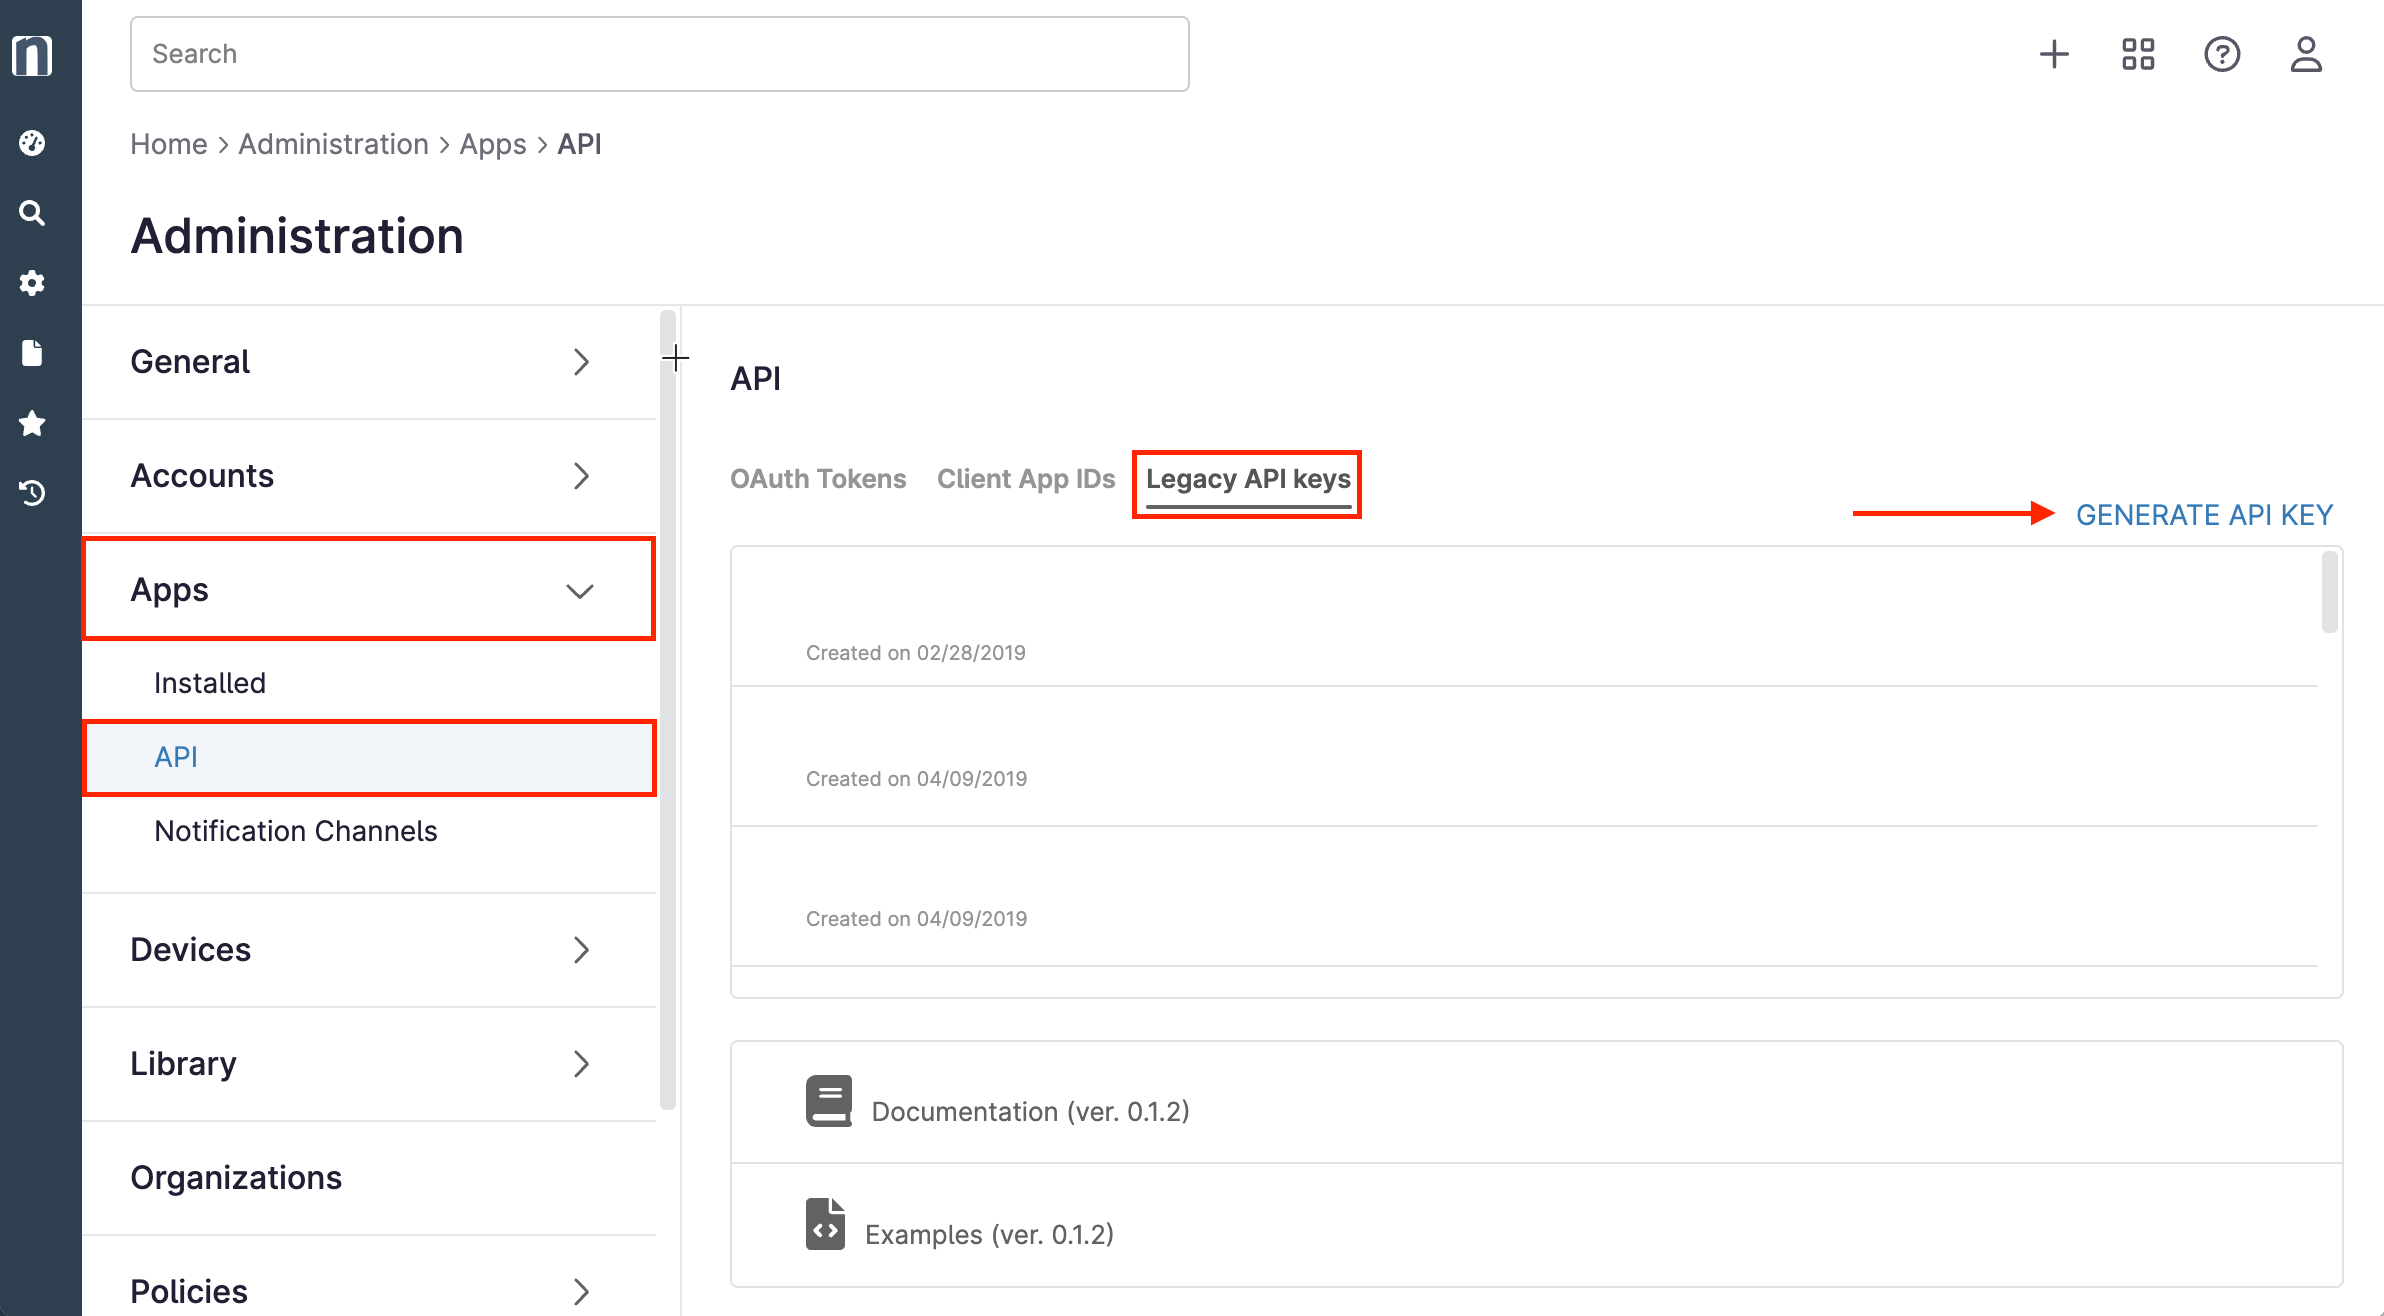Open the user profile icon

2306,54
